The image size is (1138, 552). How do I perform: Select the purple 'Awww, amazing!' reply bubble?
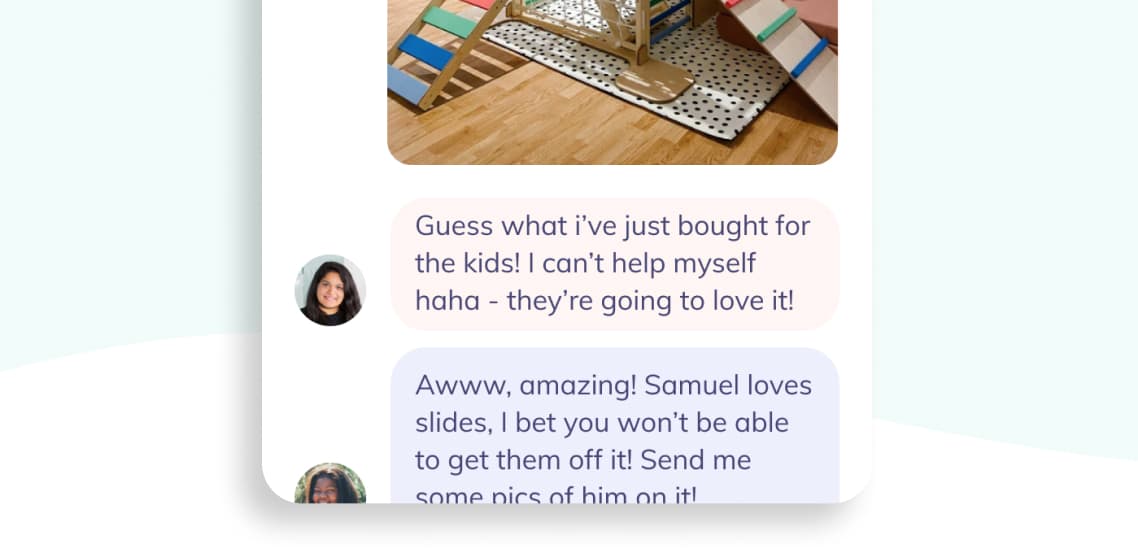coord(615,425)
